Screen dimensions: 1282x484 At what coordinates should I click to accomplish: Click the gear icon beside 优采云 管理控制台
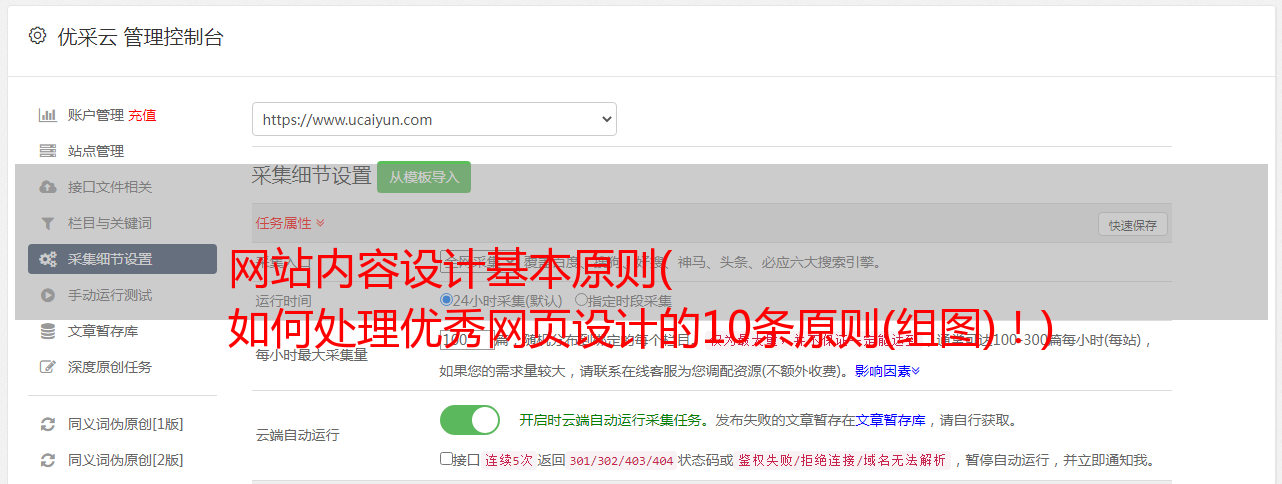tap(37, 36)
